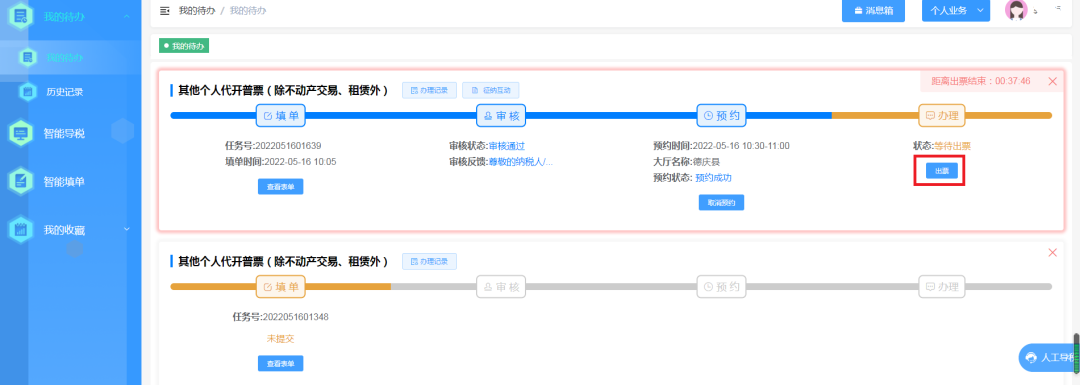Click the 等待出票 status text
This screenshot has height=385, width=1080.
[x=953, y=146]
